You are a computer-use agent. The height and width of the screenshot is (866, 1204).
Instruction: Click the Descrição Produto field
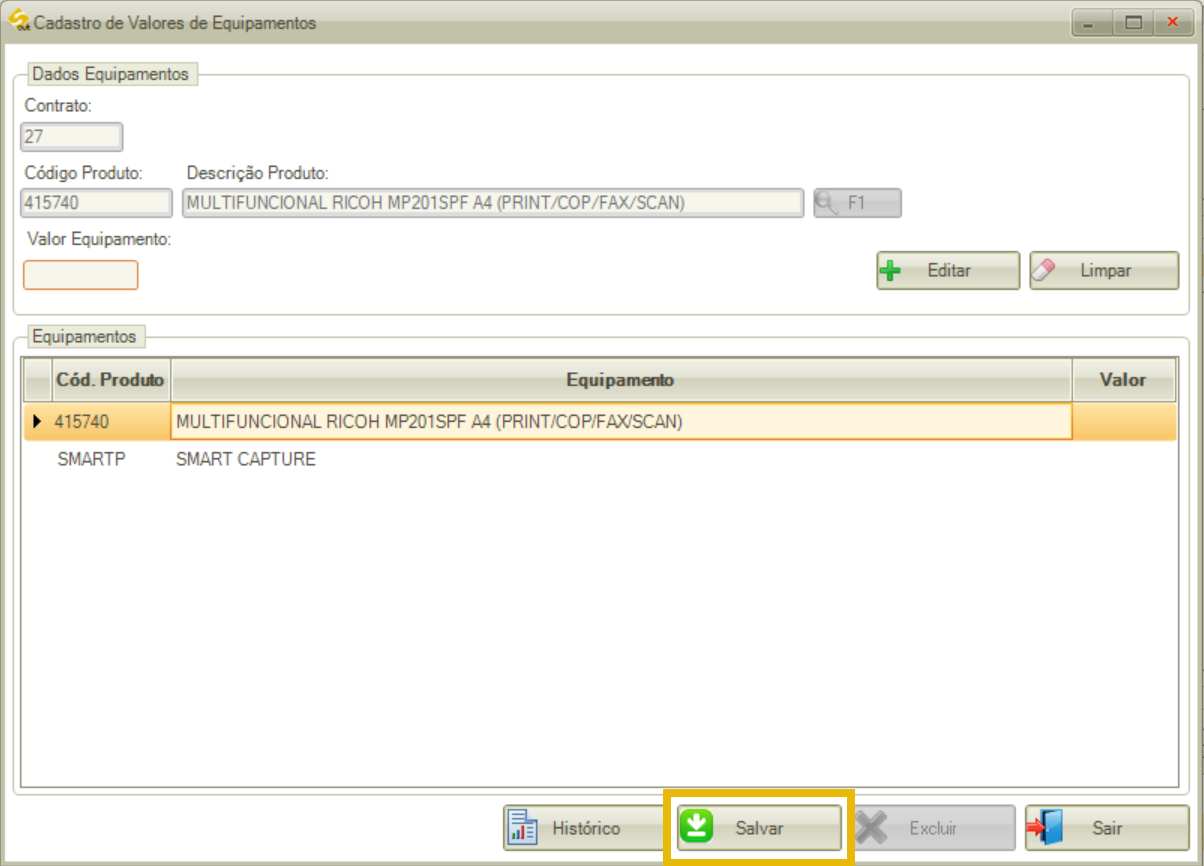[493, 203]
